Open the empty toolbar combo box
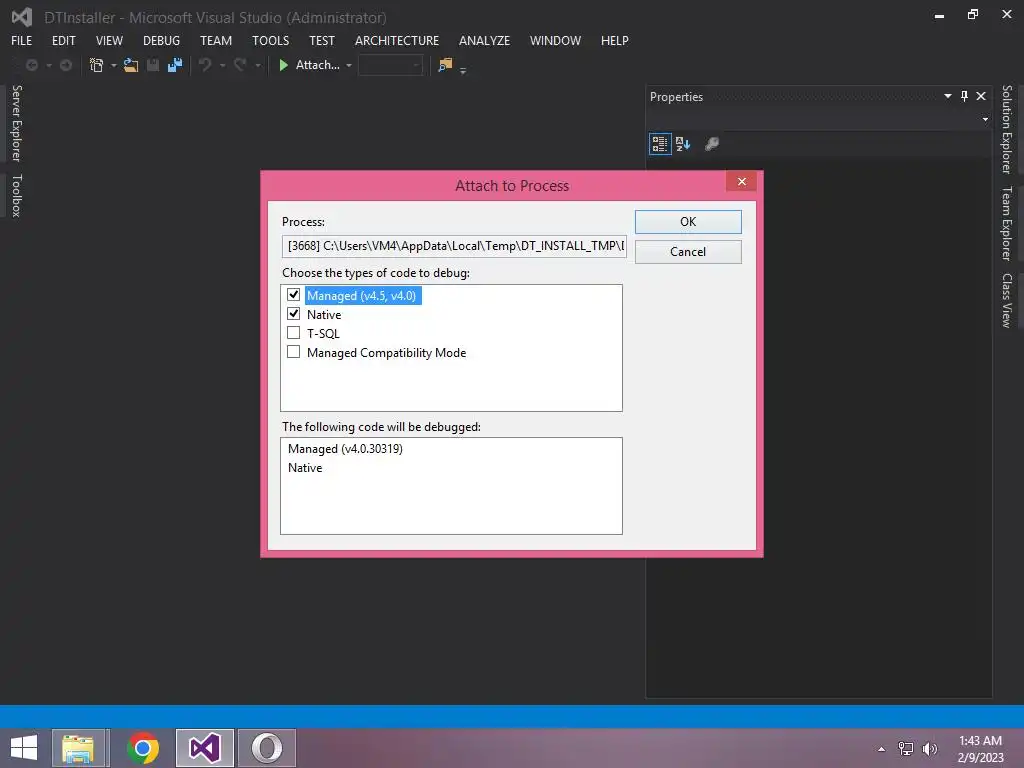This screenshot has height=768, width=1024. tap(391, 65)
